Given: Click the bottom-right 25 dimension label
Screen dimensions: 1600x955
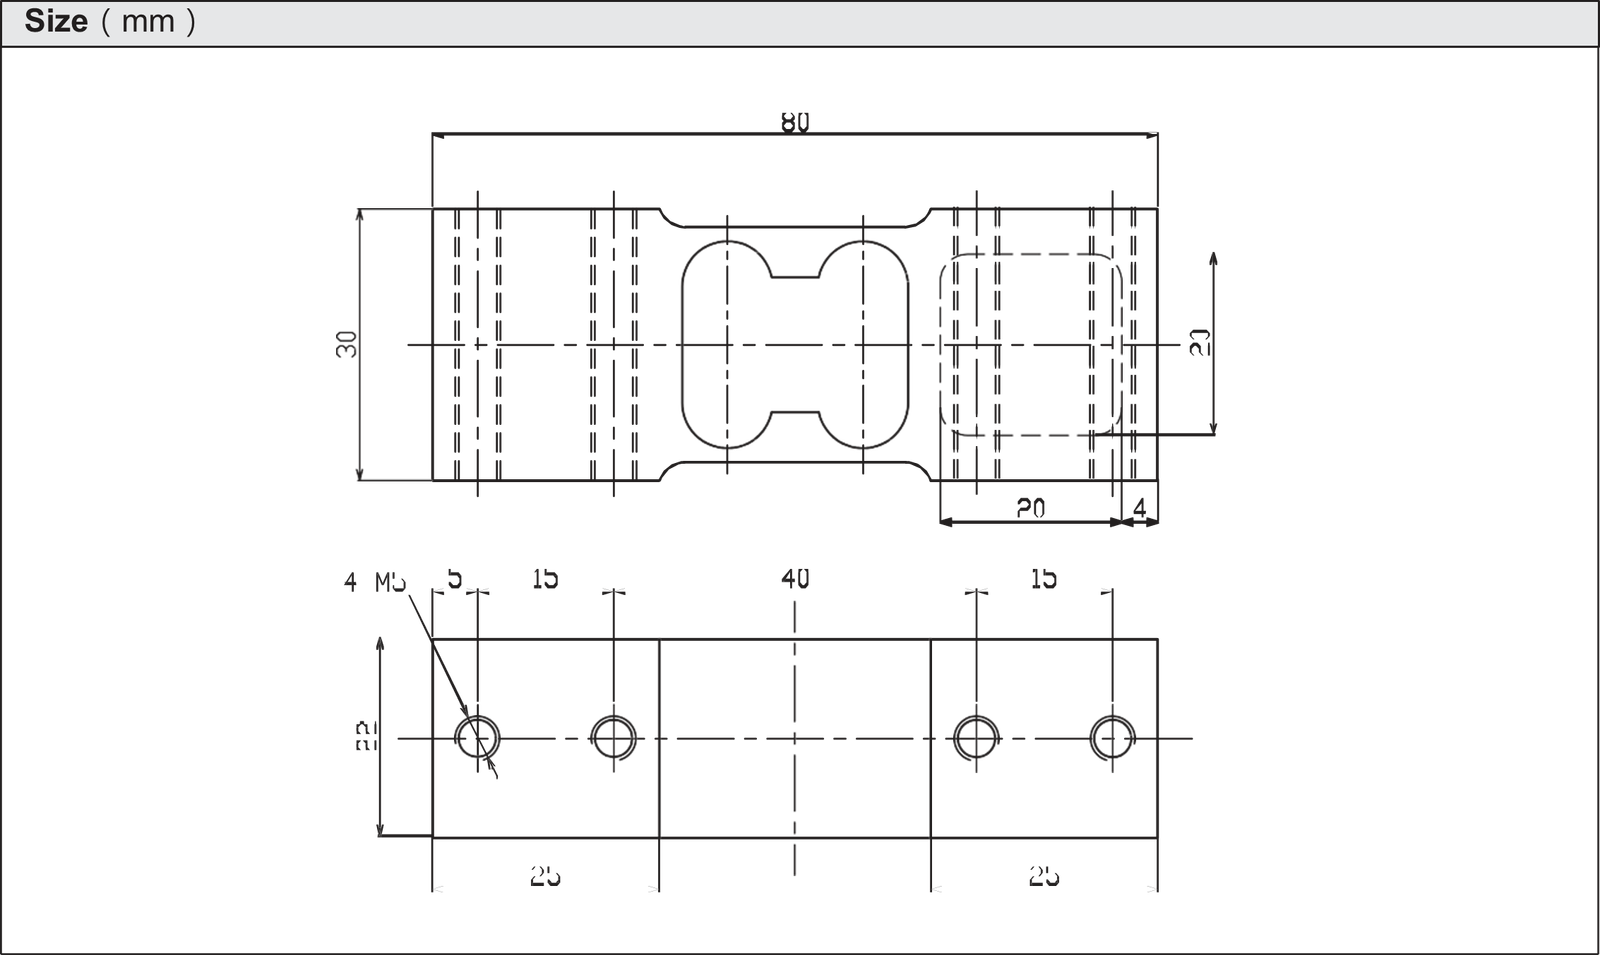Looking at the screenshot, I should click(1043, 877).
